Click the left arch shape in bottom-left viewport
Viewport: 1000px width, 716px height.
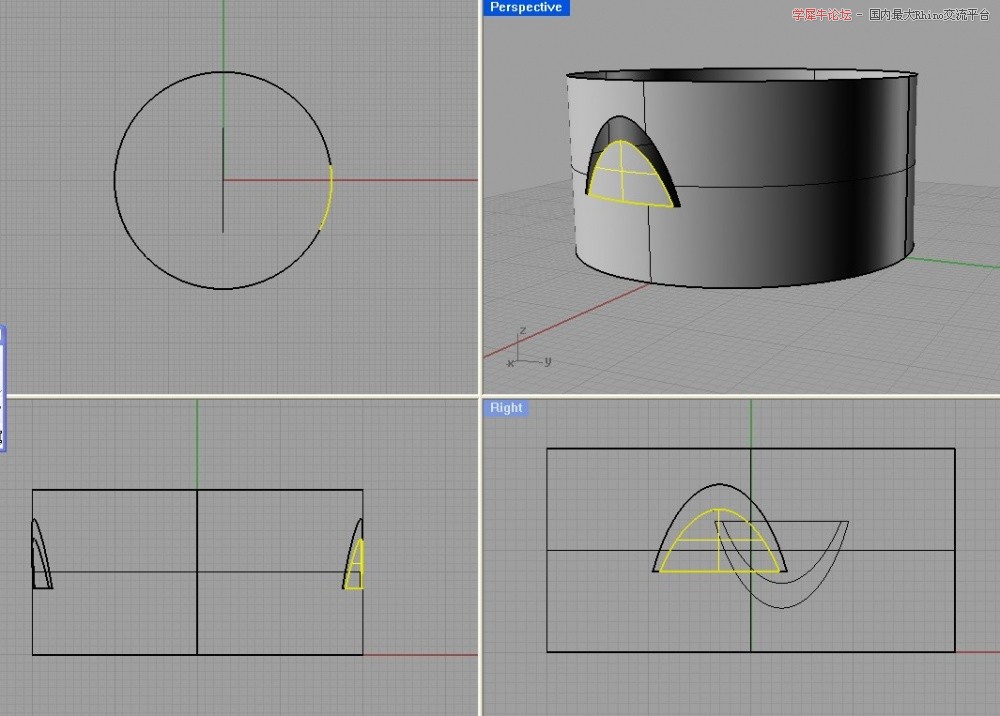pos(41,553)
